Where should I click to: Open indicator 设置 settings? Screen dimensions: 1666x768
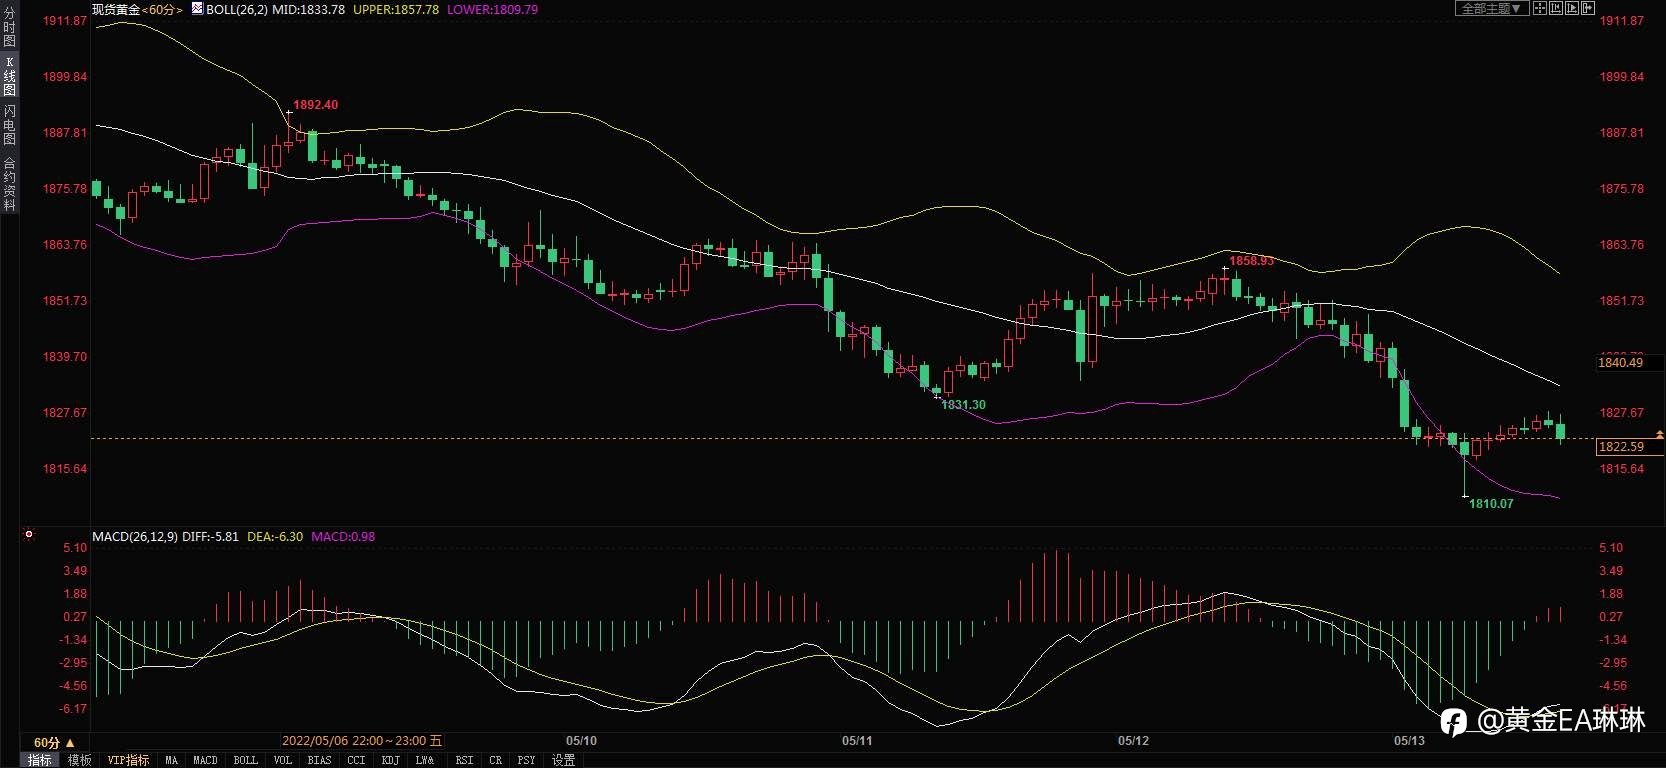click(x=563, y=760)
